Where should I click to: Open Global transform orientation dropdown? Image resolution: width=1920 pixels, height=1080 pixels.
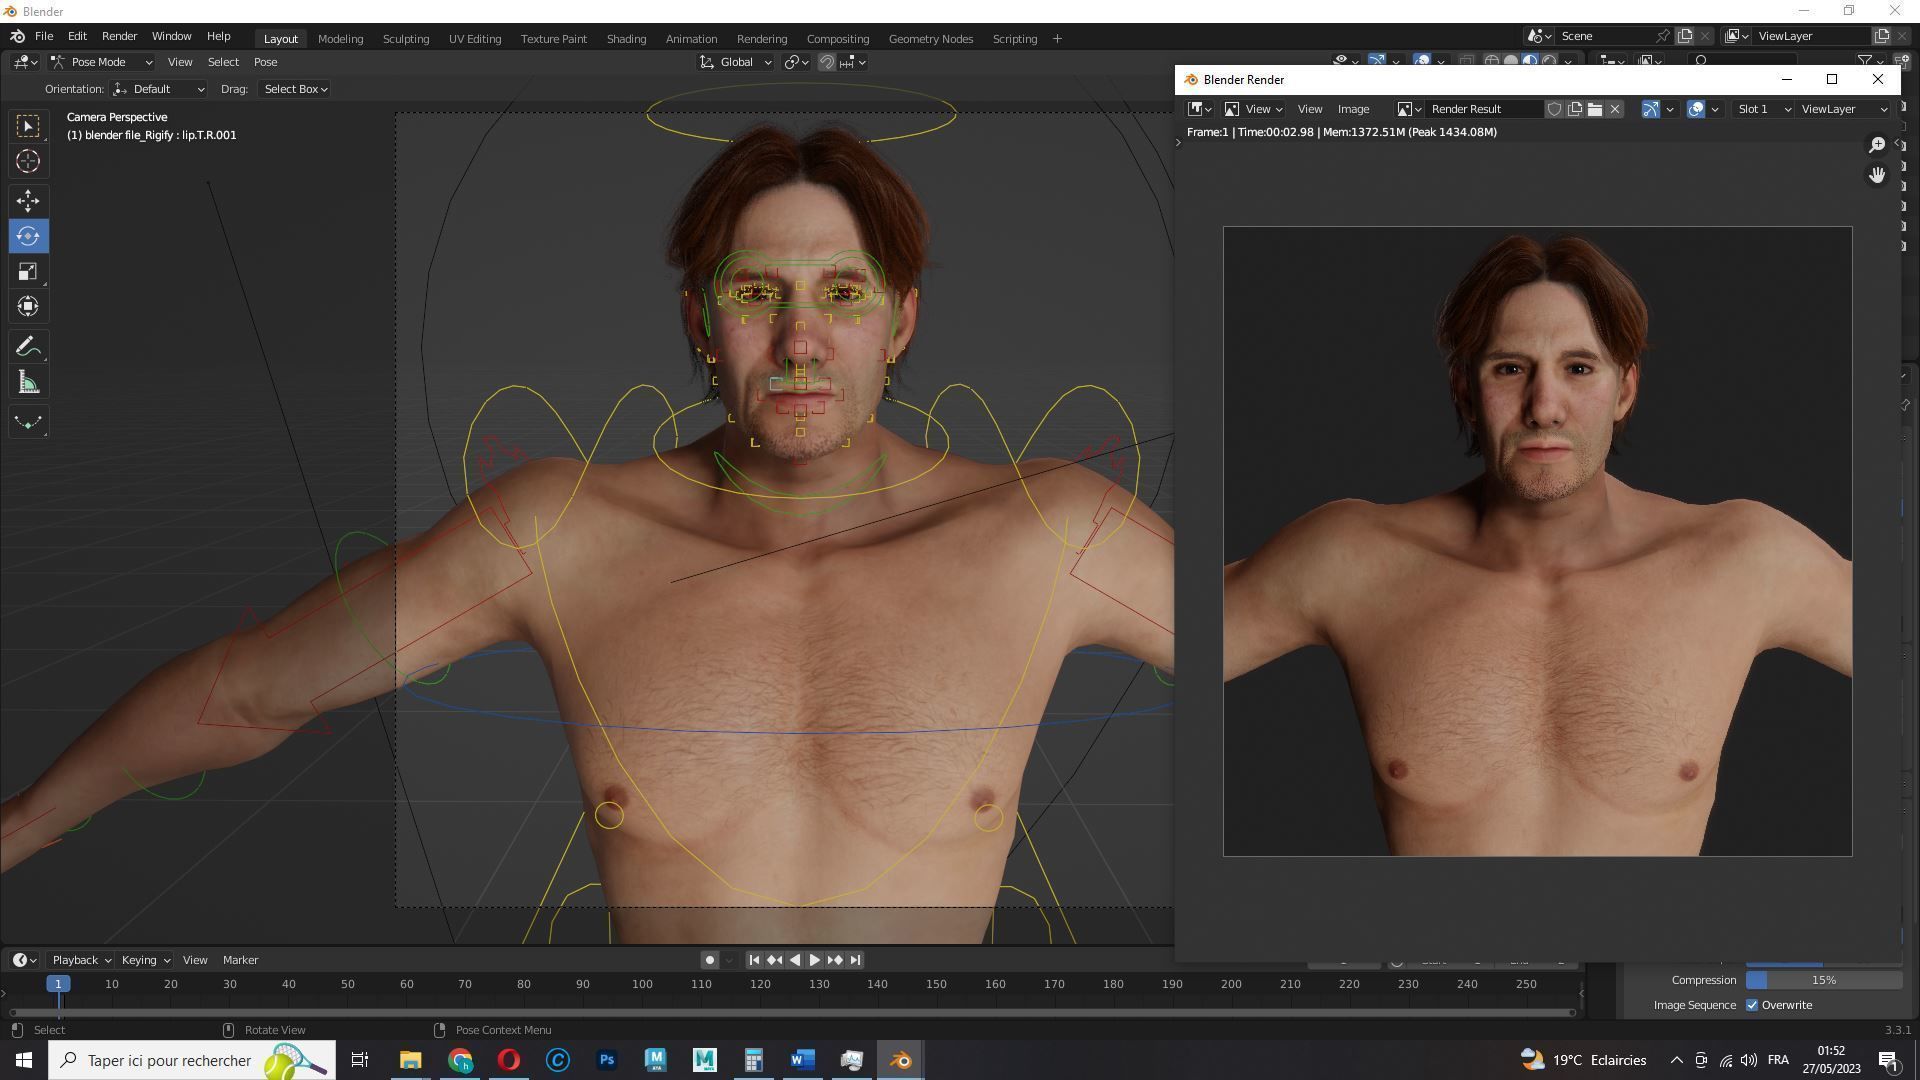[x=736, y=62]
